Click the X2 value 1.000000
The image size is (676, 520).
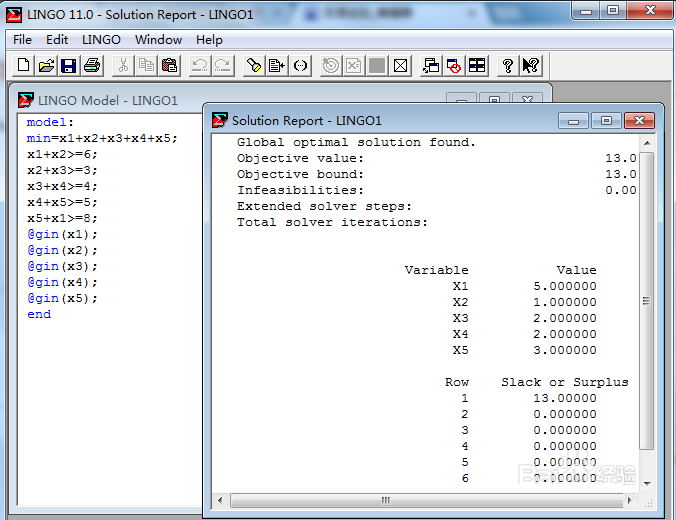565,302
